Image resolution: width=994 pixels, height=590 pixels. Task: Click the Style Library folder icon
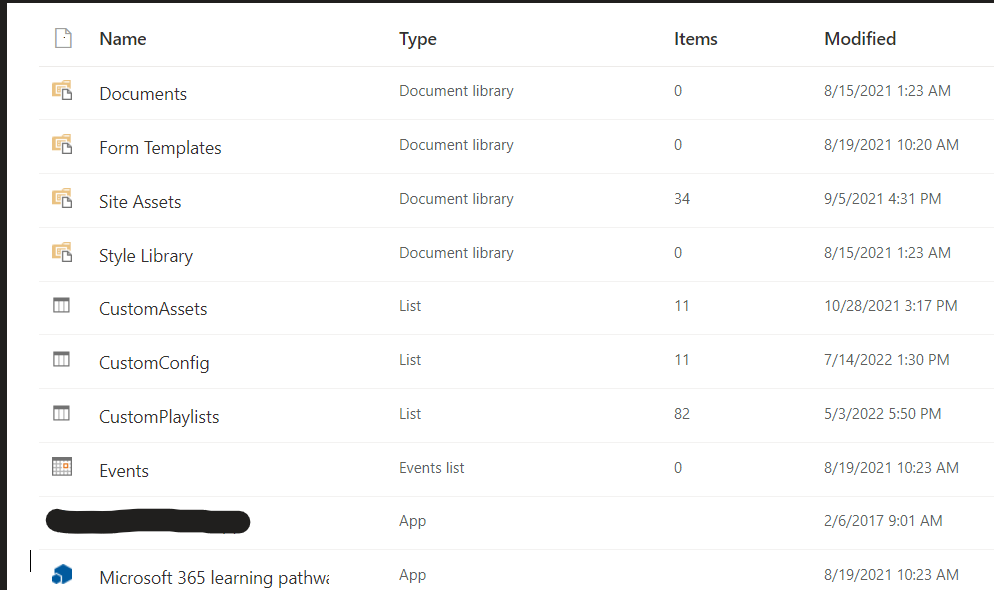[x=61, y=252]
